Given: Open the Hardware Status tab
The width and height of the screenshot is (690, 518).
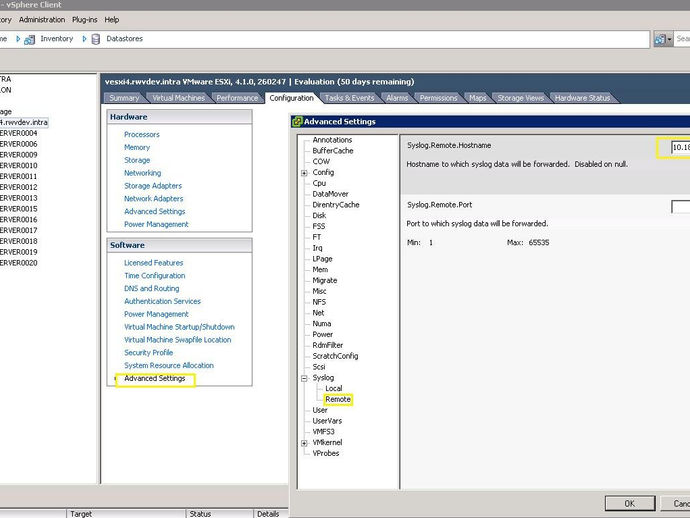Looking at the screenshot, I should click(582, 98).
